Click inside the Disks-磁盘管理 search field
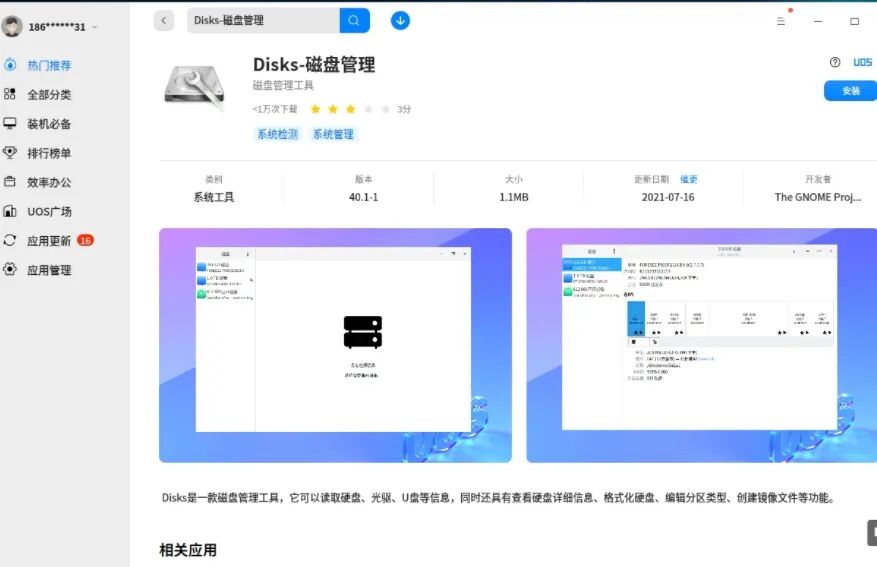 tap(263, 21)
